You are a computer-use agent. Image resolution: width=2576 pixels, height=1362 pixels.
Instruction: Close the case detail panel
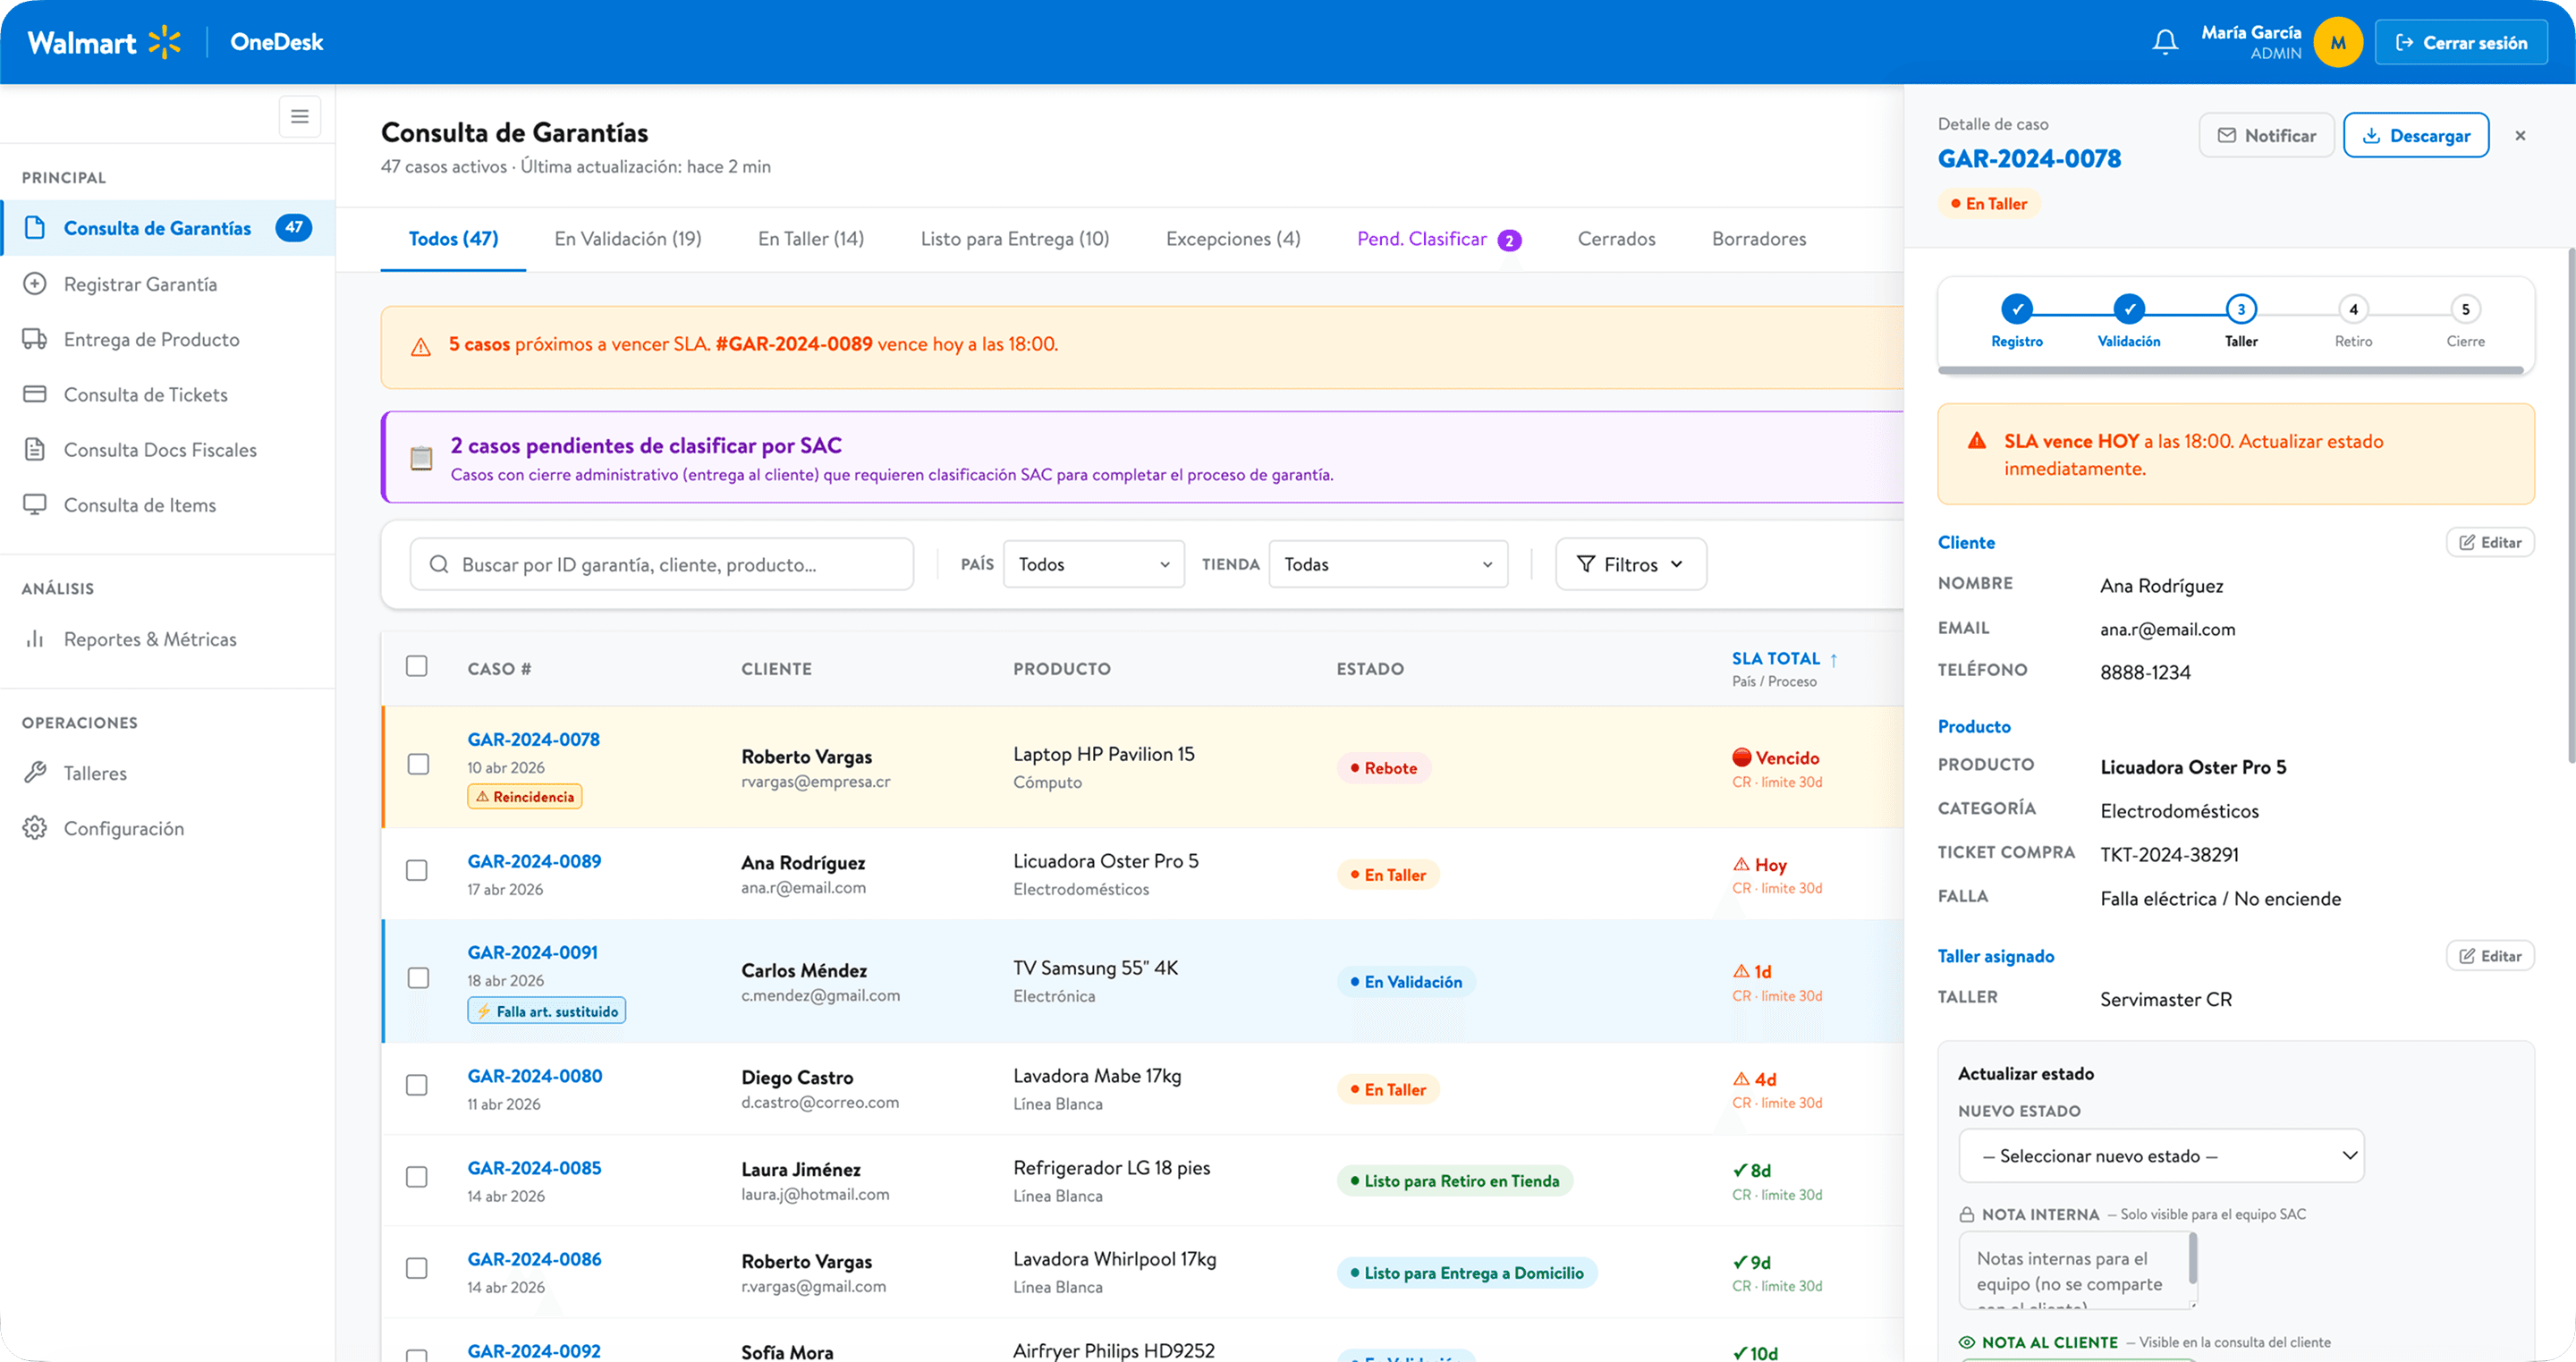tap(2519, 135)
